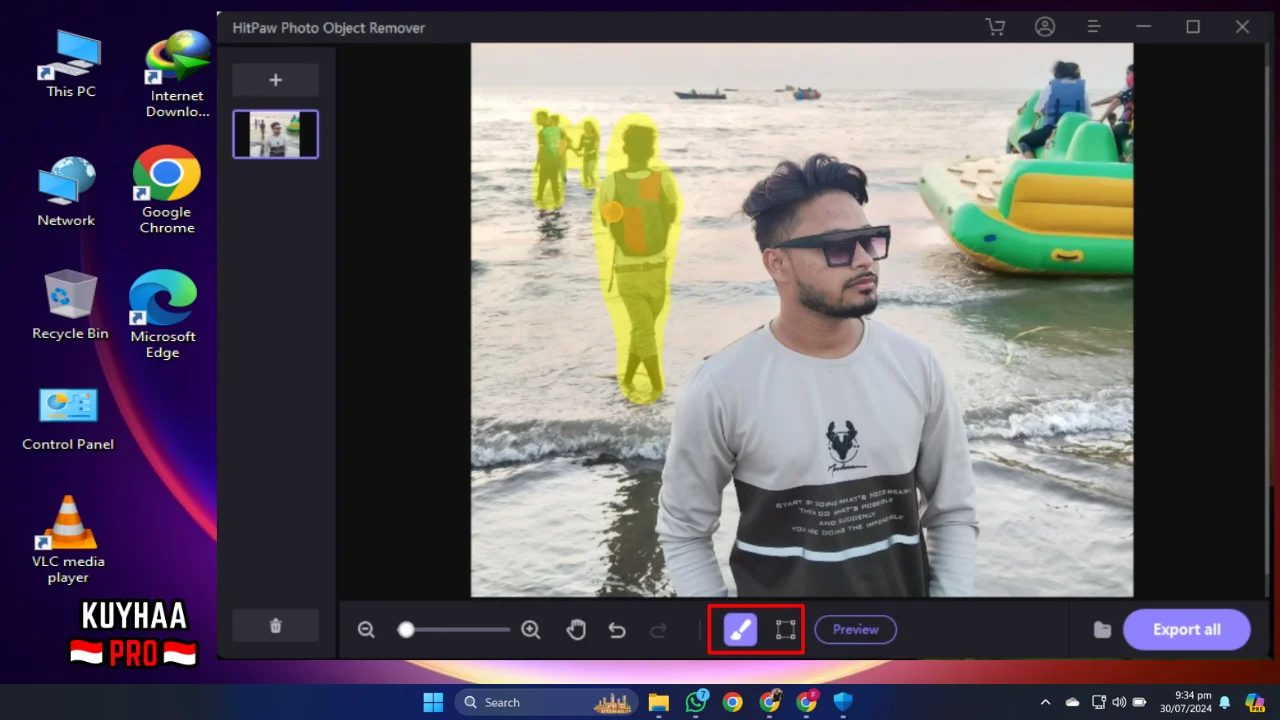1280x720 pixels.
Task: Open the Network desktop icon
Action: (x=66, y=192)
